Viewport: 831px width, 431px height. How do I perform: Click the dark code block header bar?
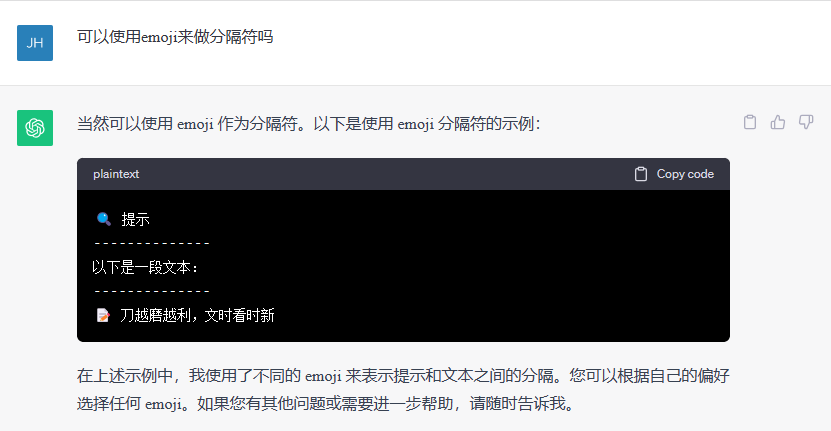[403, 174]
